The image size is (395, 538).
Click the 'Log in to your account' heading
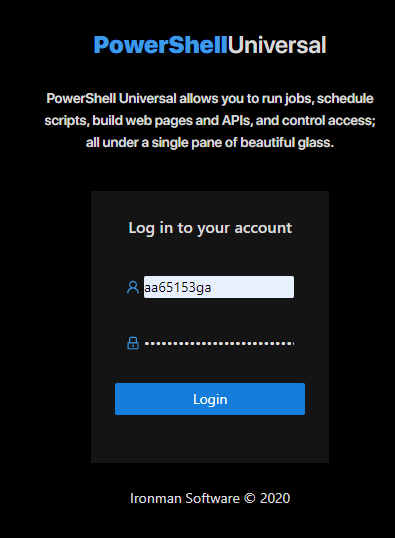(x=210, y=228)
